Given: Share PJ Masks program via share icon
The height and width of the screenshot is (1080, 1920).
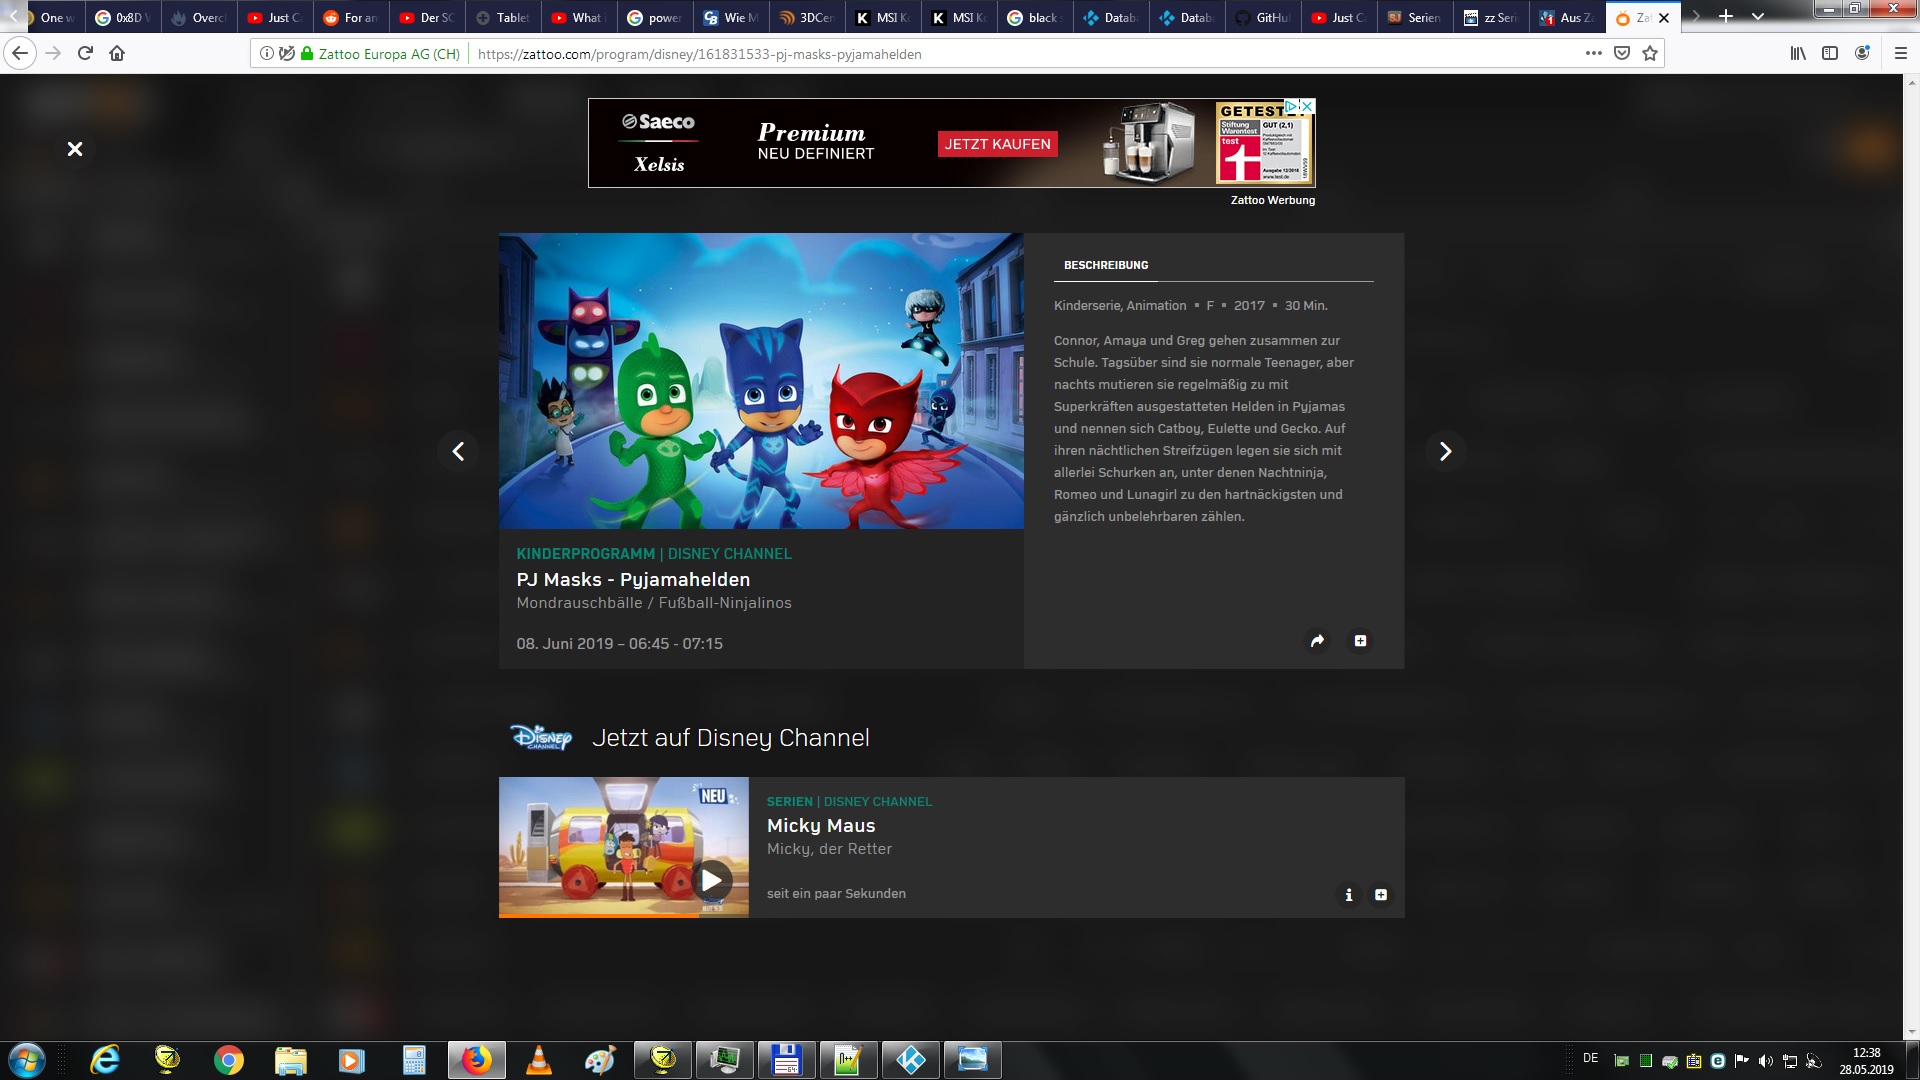Looking at the screenshot, I should click(x=1317, y=641).
